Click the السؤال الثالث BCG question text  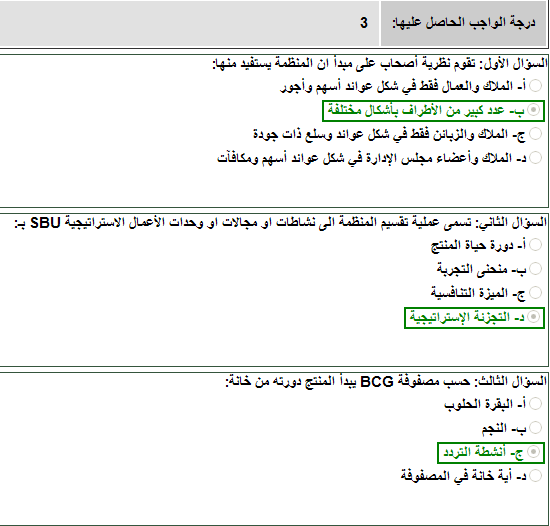pyautogui.click(x=386, y=381)
